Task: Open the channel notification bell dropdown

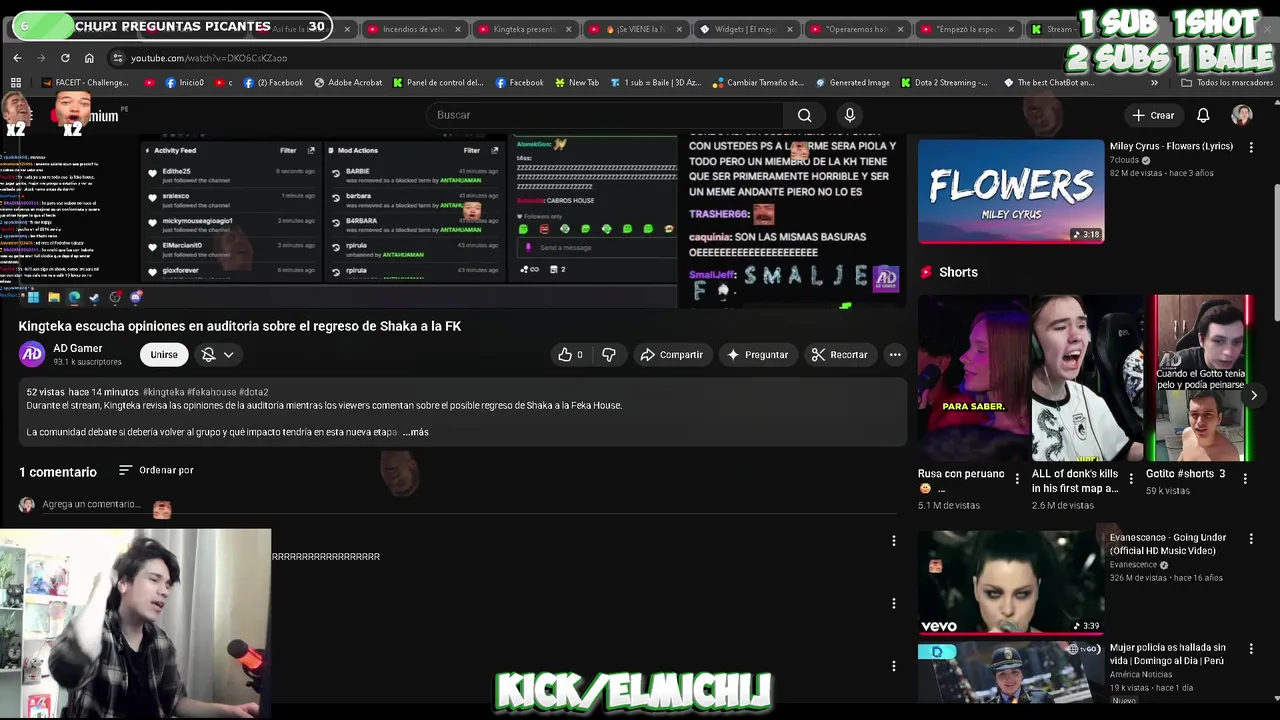Action: (217, 355)
